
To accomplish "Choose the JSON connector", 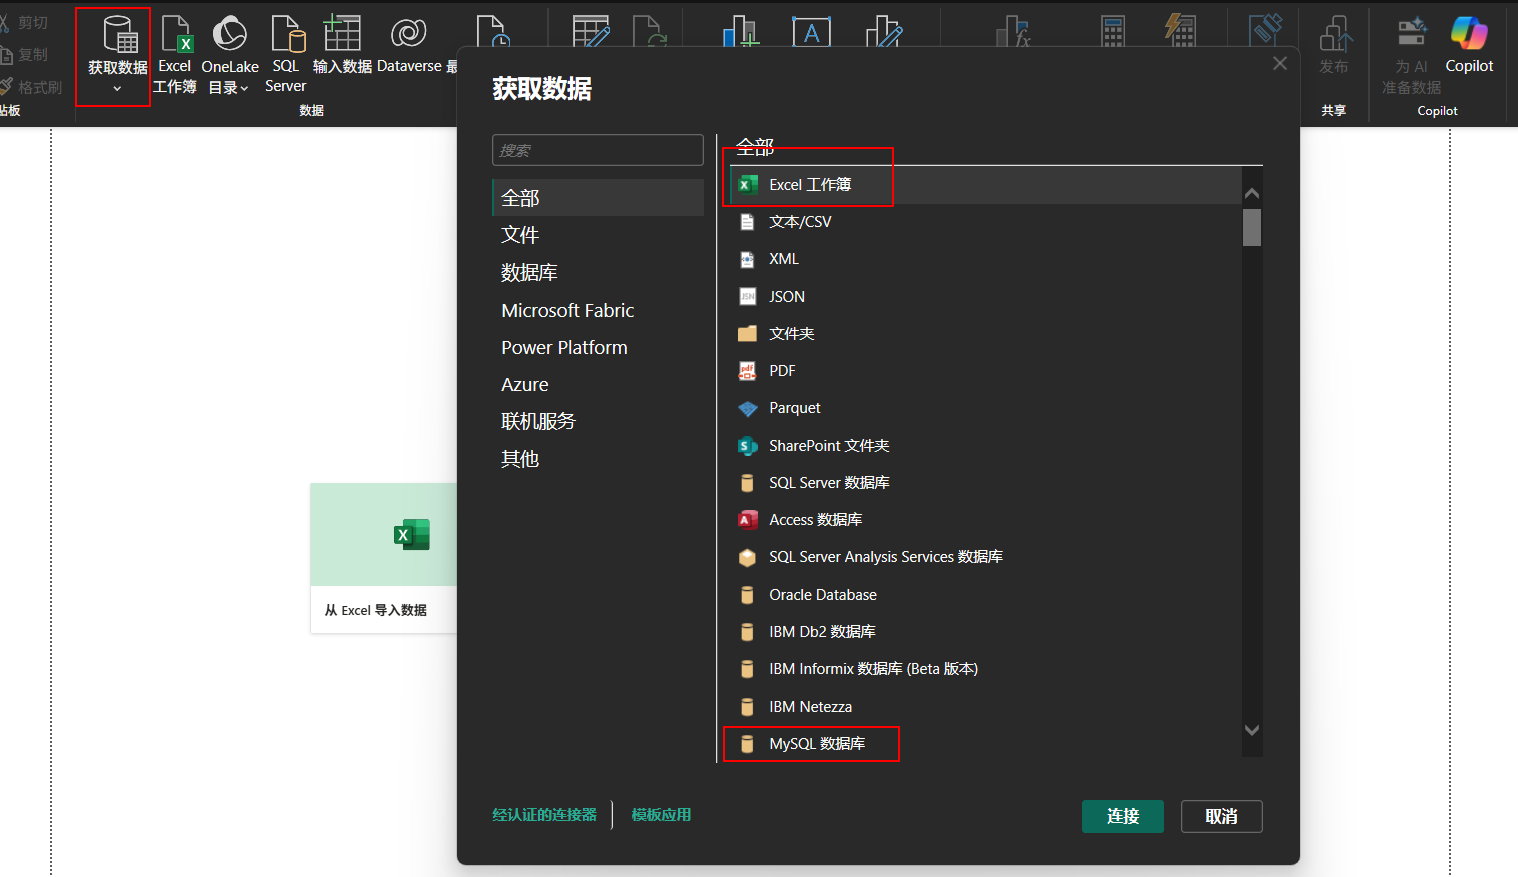I will point(985,297).
